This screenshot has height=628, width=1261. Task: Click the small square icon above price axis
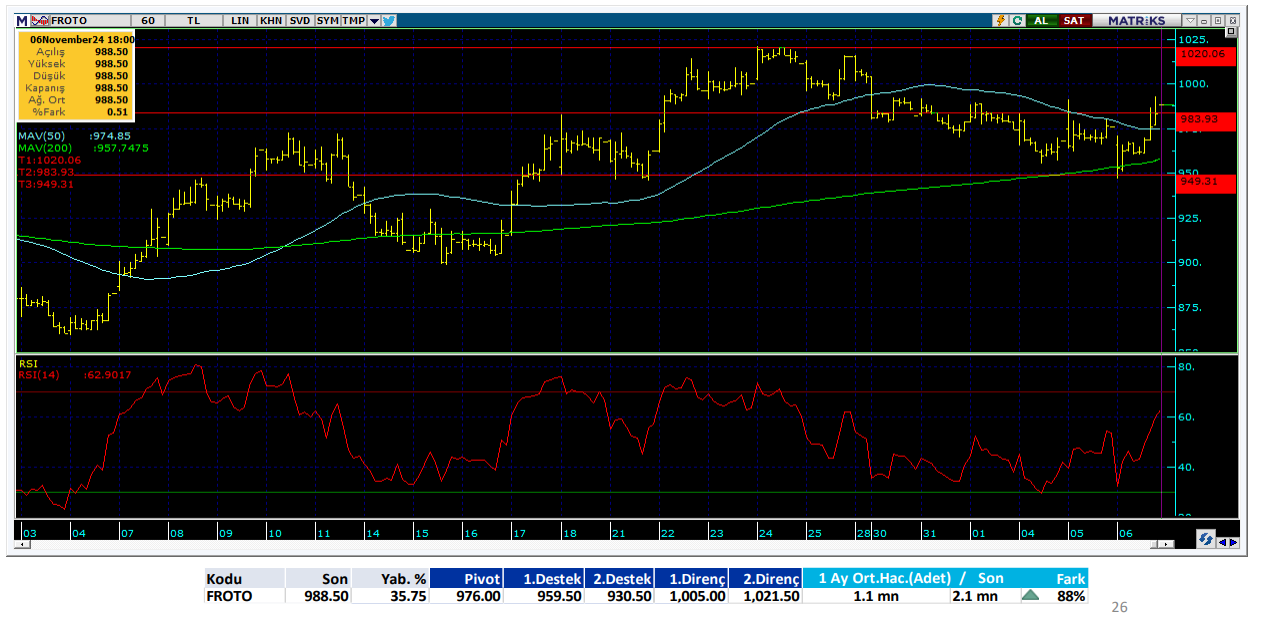tap(1231, 33)
